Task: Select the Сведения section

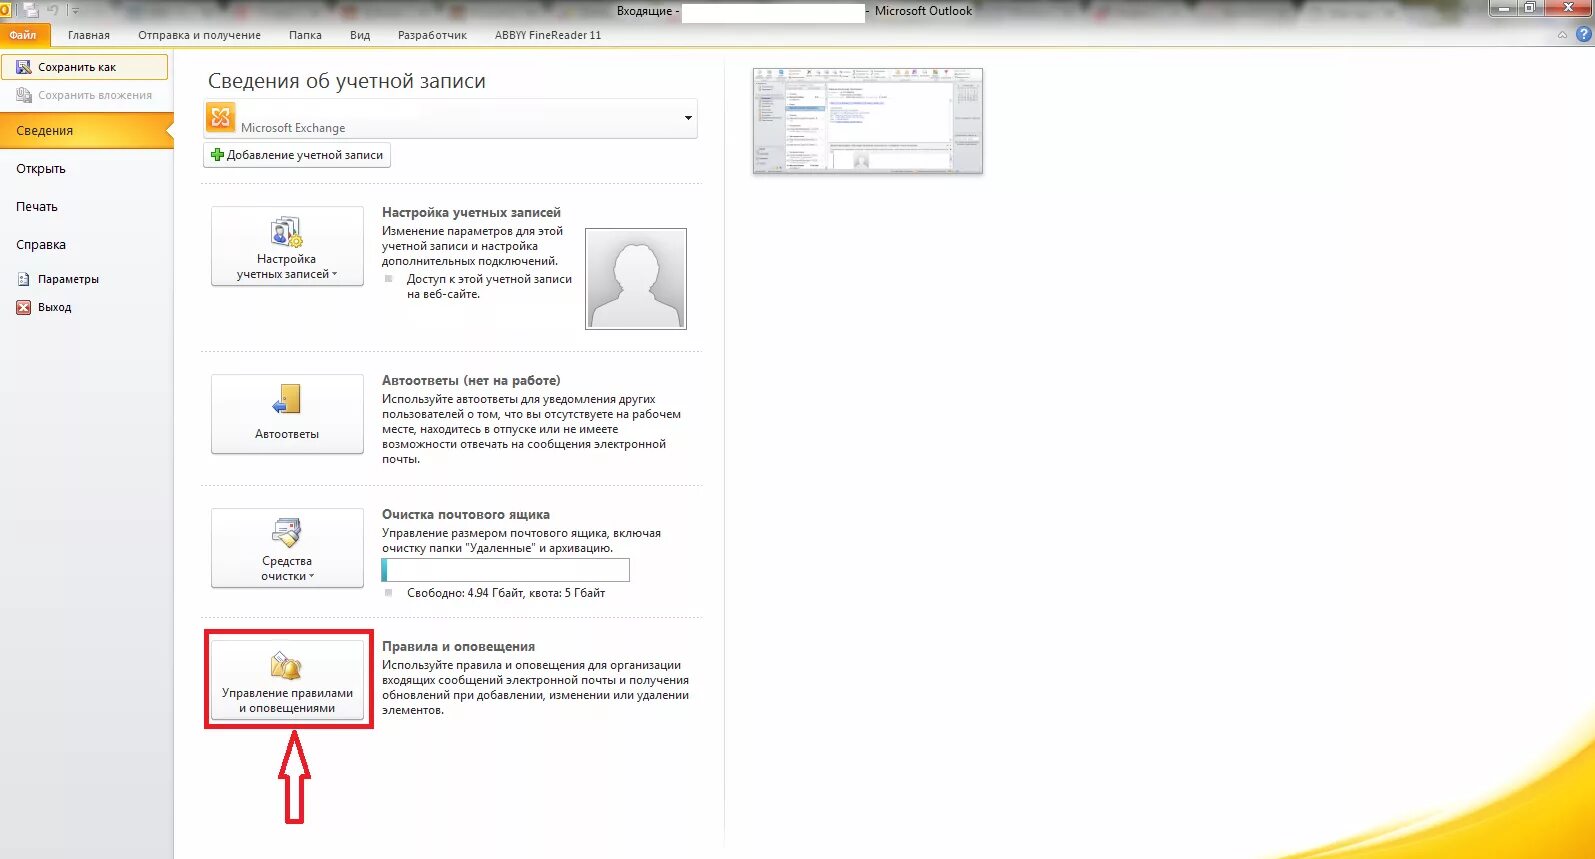Action: coord(86,131)
